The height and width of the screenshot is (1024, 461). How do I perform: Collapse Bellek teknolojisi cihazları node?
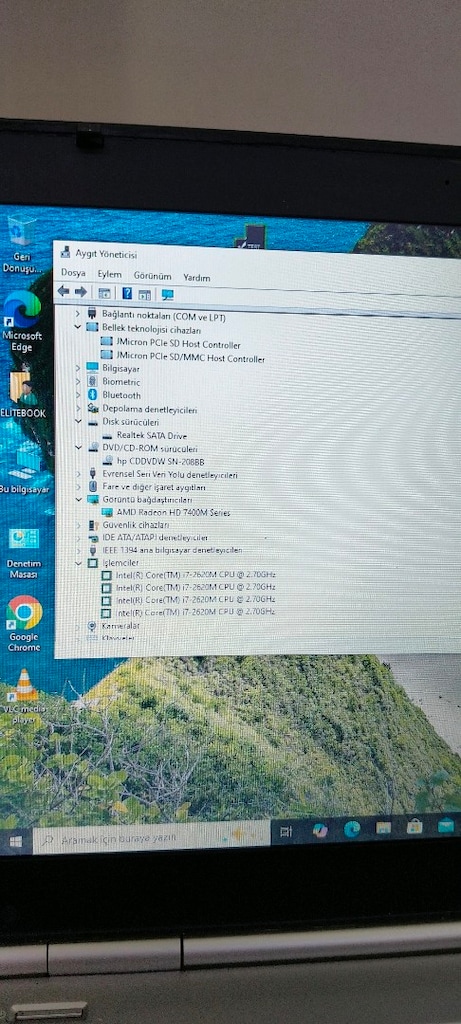[x=78, y=327]
